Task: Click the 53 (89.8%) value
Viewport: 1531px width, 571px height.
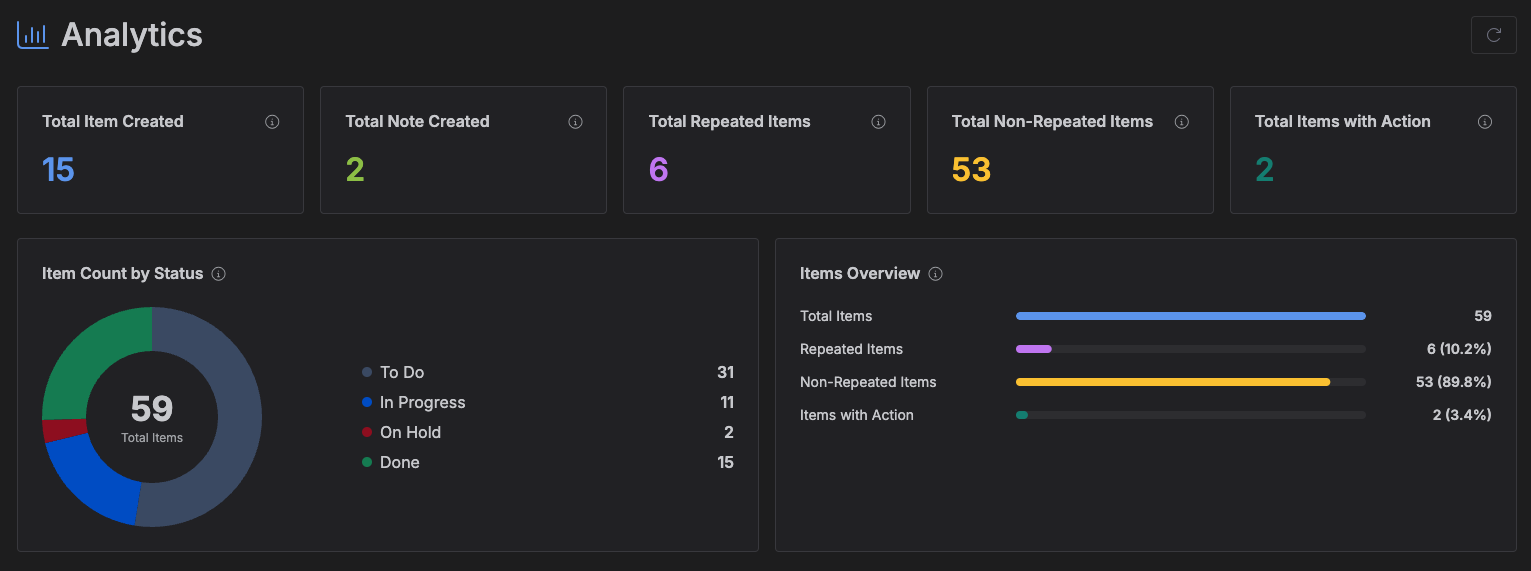Action: click(1455, 382)
